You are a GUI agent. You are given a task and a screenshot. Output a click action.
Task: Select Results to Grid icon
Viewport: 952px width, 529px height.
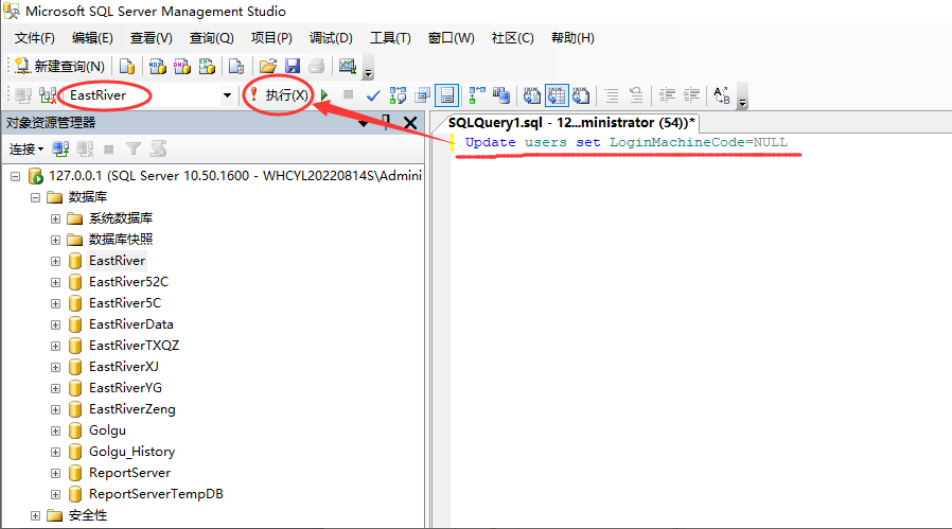pyautogui.click(x=557, y=95)
